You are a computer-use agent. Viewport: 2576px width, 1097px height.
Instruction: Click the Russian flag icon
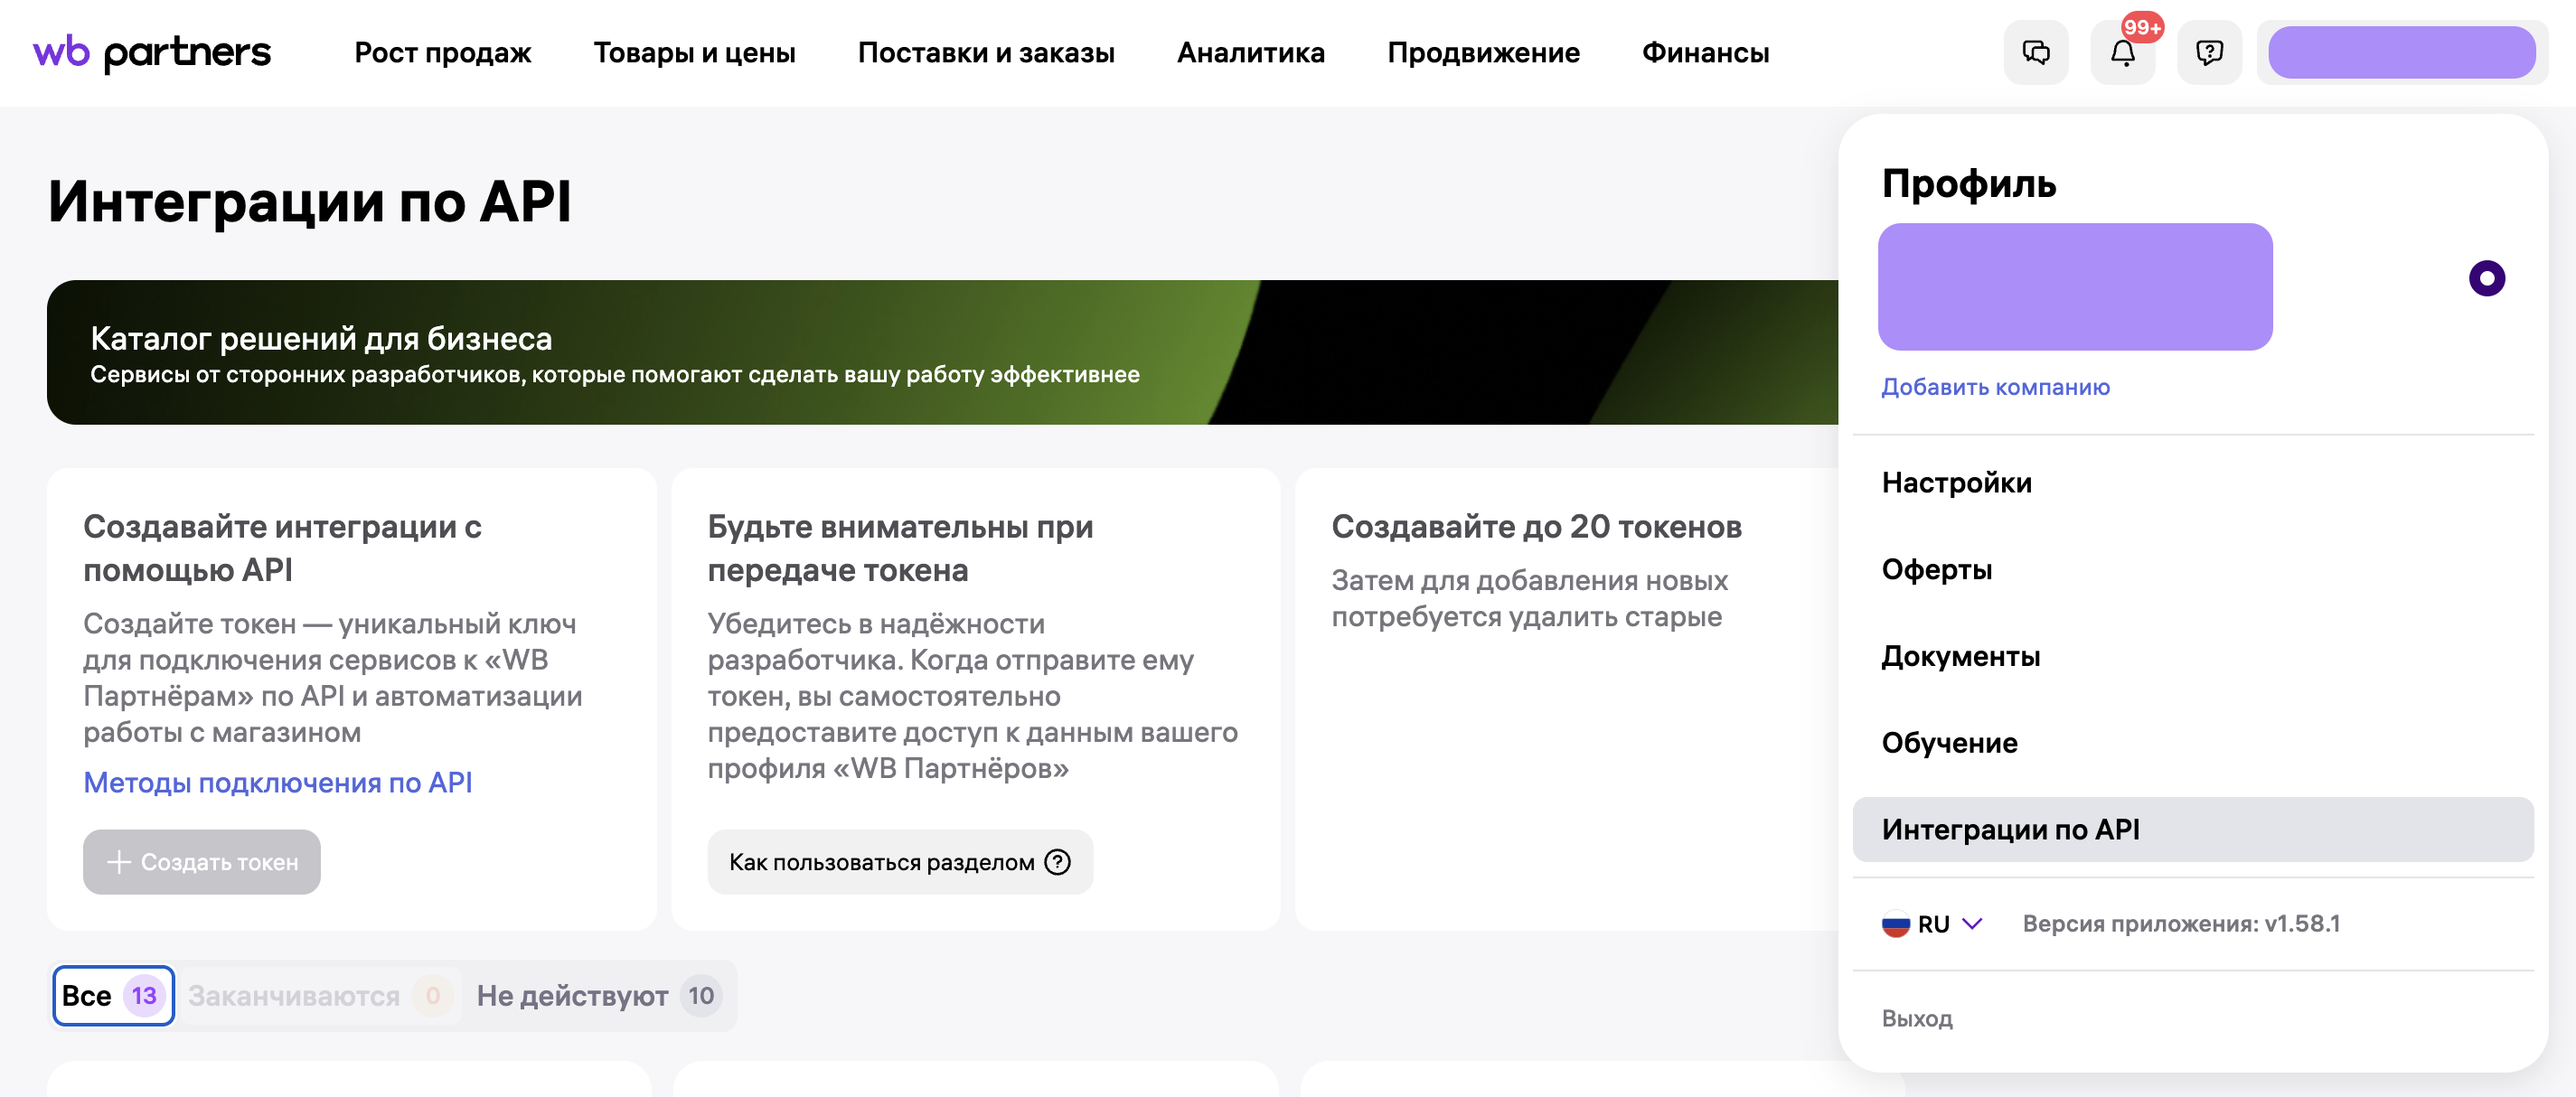click(1895, 924)
